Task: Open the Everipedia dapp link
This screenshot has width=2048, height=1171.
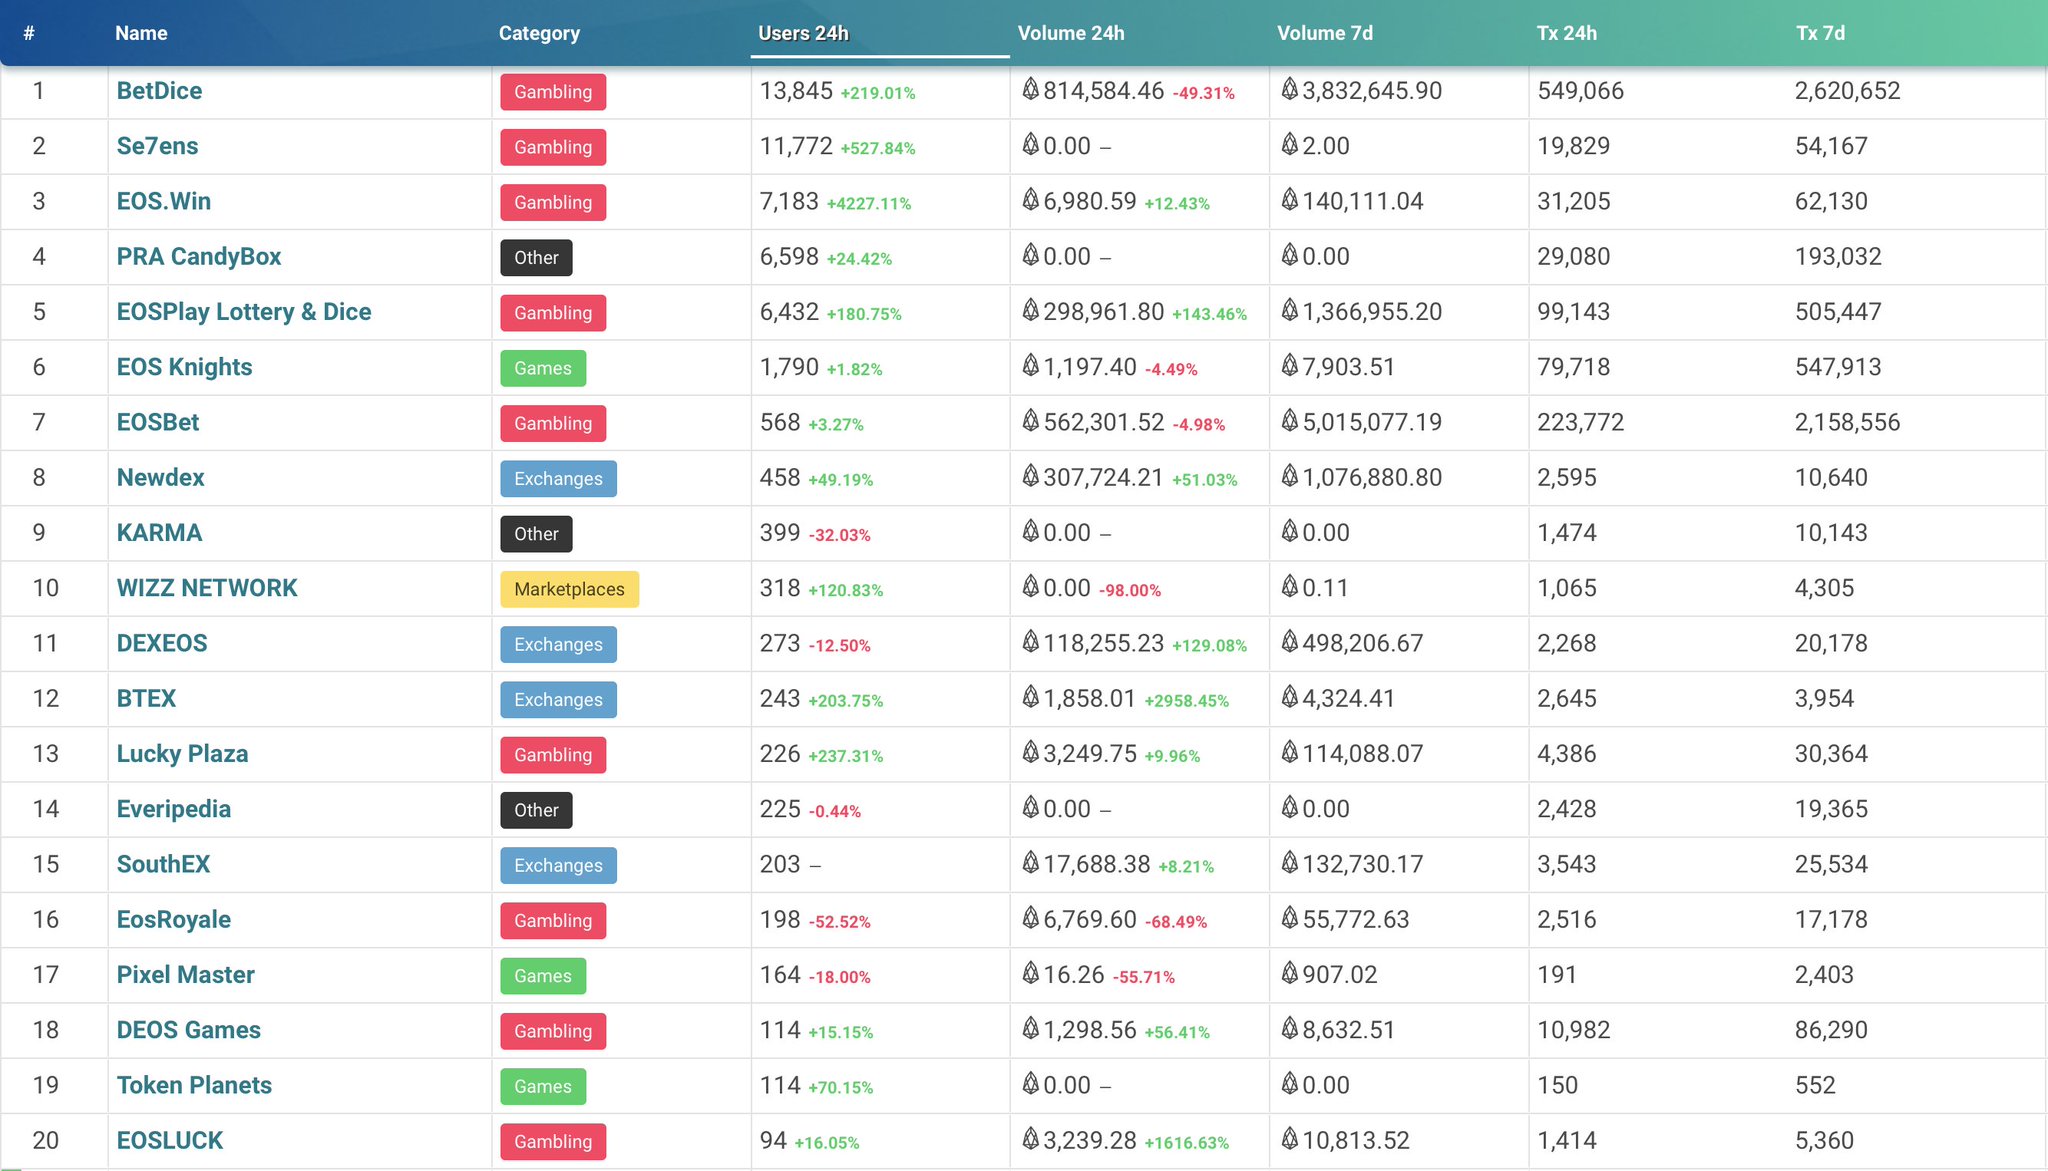Action: pos(174,809)
